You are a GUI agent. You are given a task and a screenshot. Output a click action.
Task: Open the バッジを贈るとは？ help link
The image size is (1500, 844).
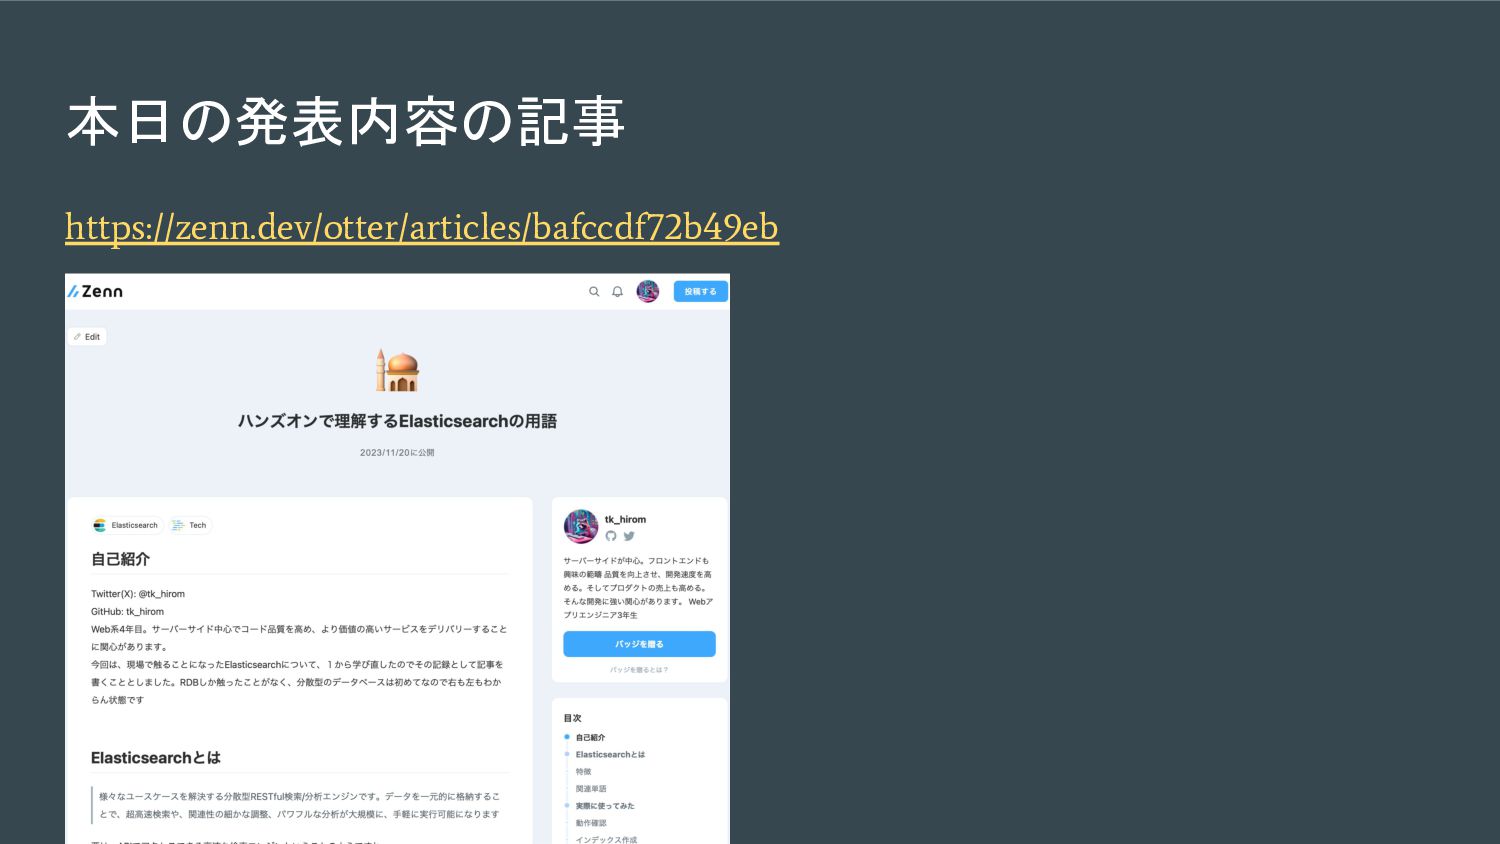[x=639, y=670]
